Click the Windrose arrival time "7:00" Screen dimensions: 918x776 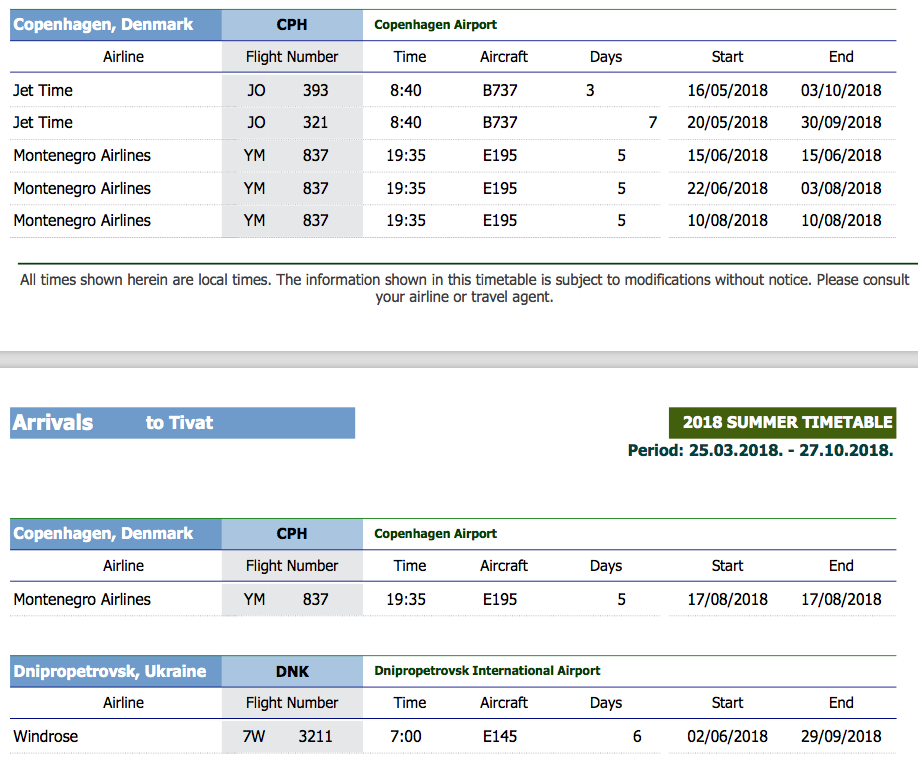click(x=406, y=736)
